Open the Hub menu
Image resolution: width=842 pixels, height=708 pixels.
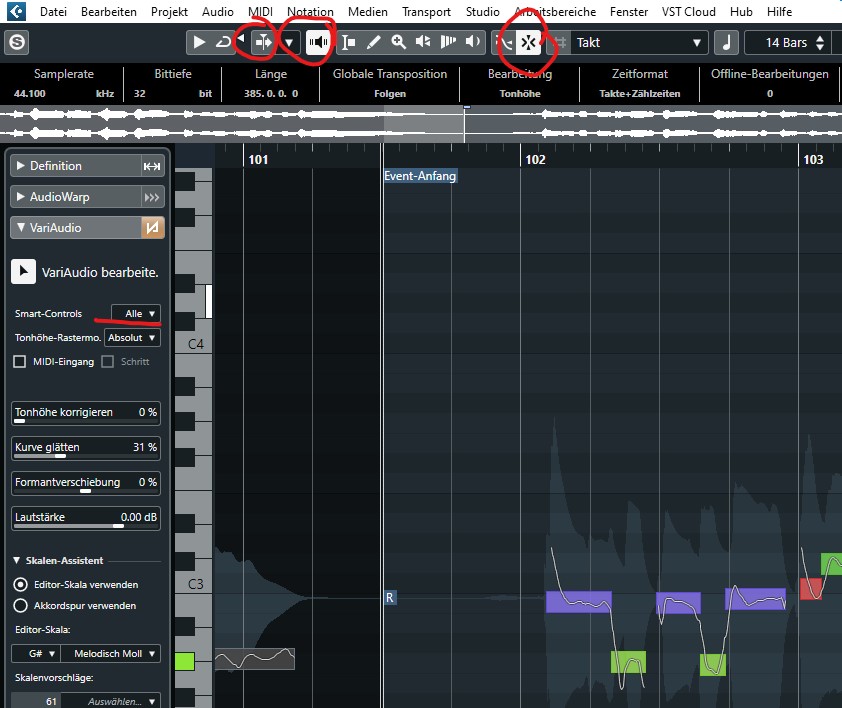[741, 11]
